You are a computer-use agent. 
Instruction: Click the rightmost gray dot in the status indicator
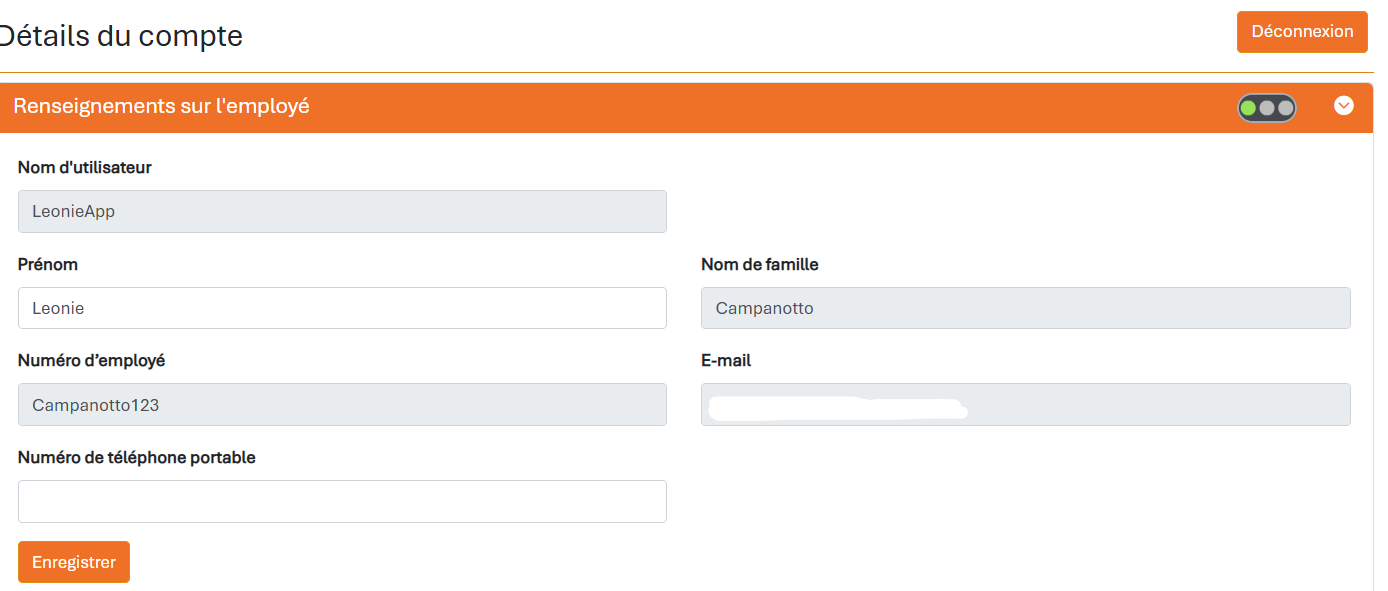click(x=1286, y=108)
